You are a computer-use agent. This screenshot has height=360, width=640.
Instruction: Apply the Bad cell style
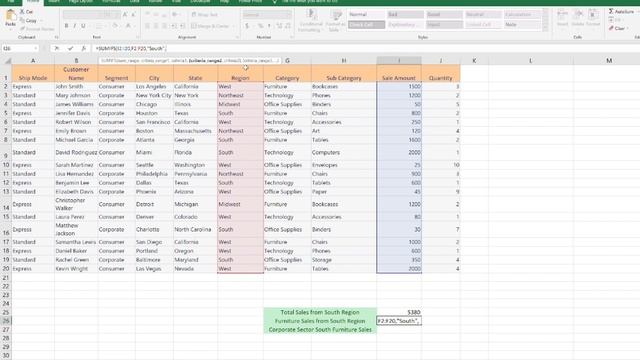405,15
